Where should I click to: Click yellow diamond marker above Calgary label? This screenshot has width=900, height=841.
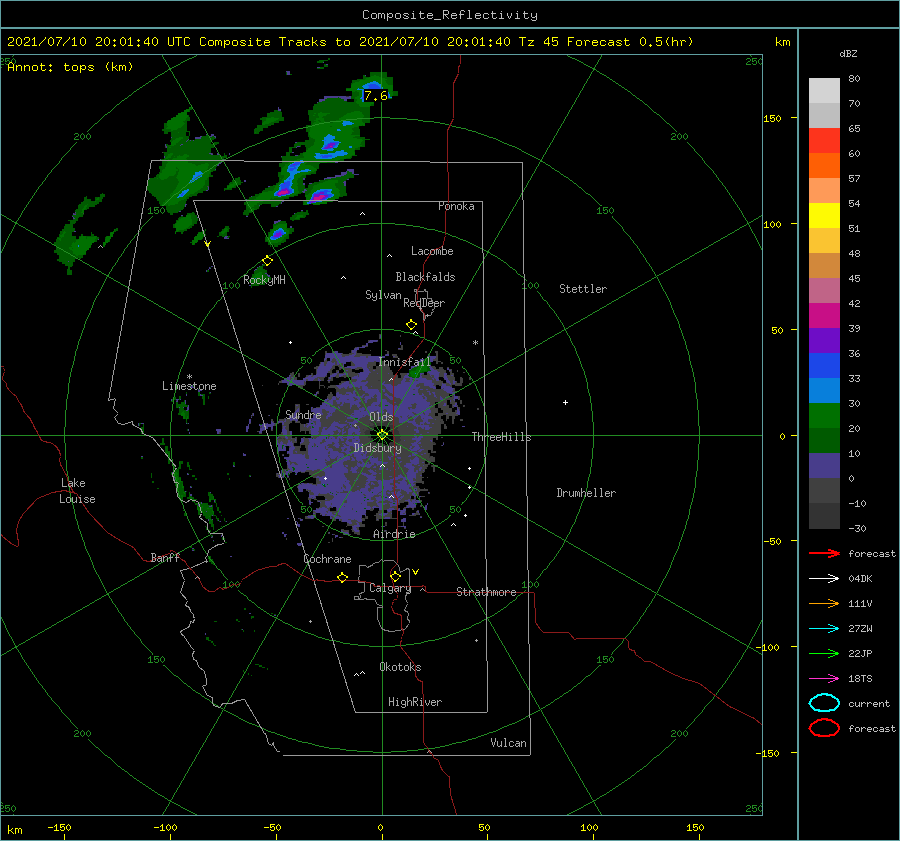coord(395,576)
